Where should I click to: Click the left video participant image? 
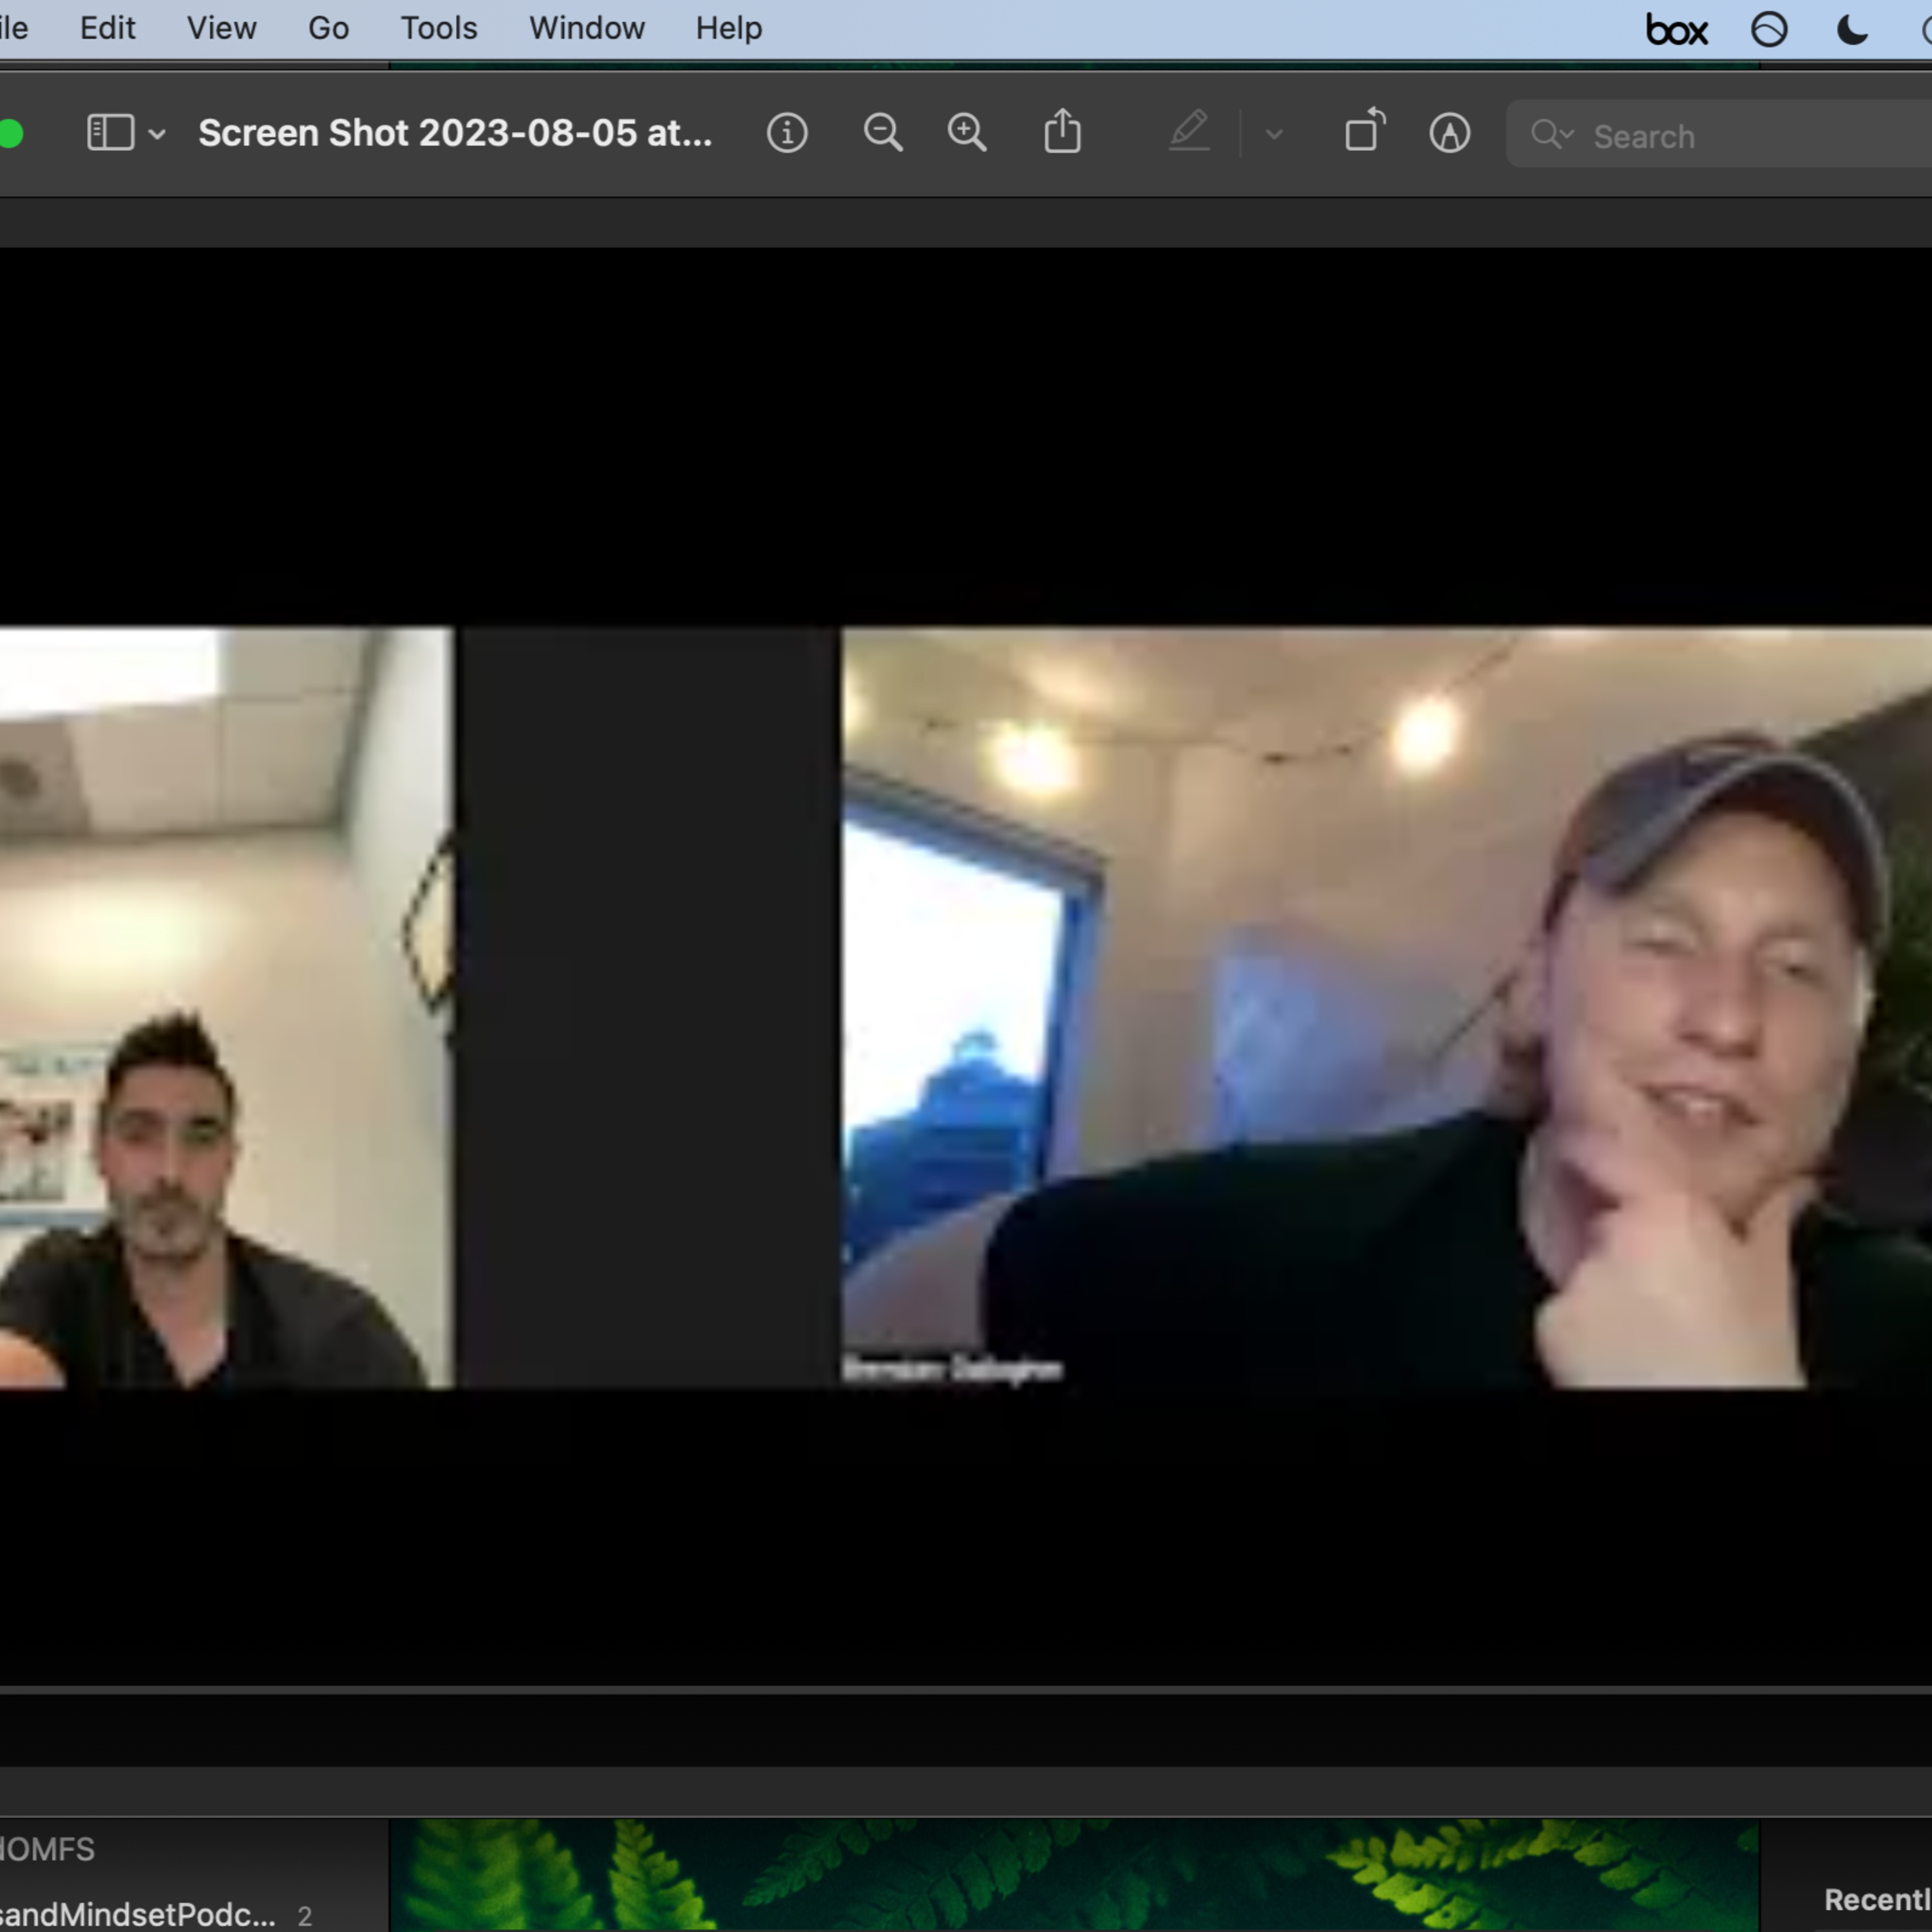[x=227, y=1007]
